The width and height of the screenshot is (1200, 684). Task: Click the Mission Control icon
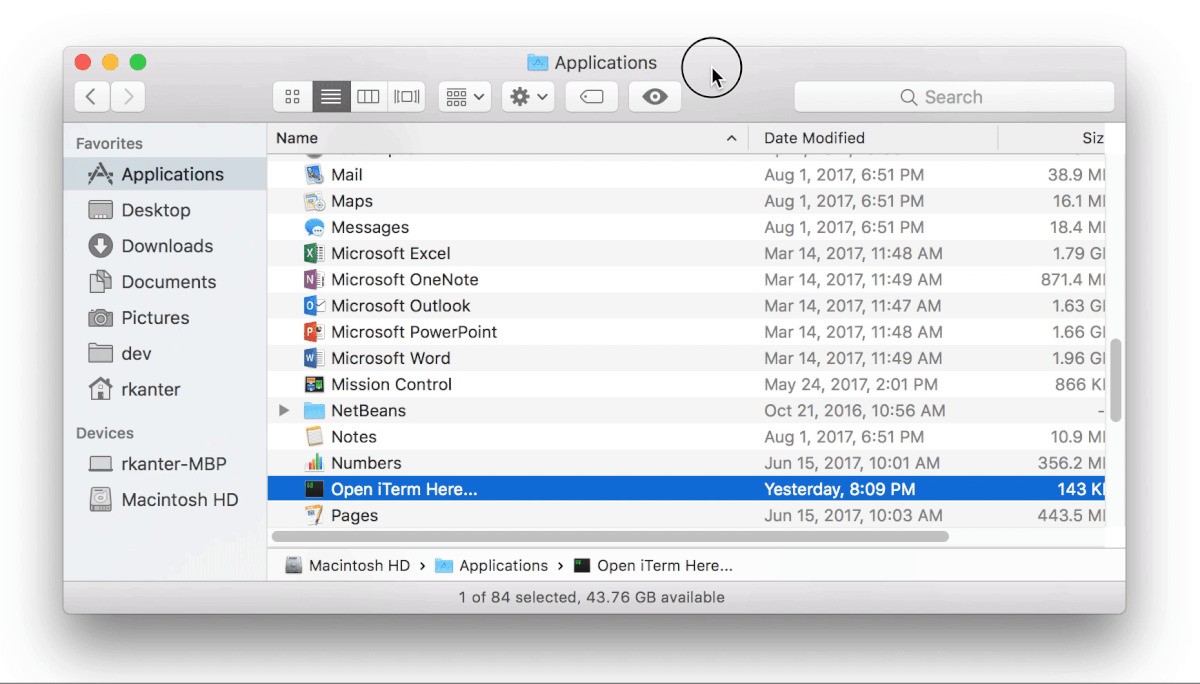[315, 384]
